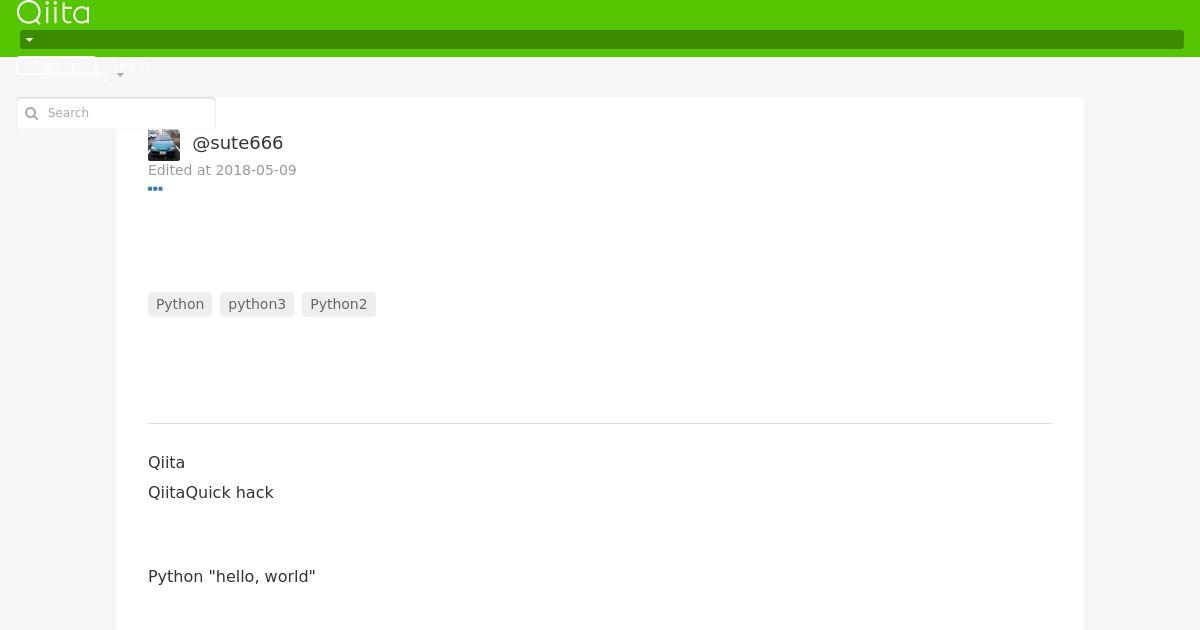Viewport: 1200px width, 630px height.
Task: Open the Community menu
Action: coord(75,75)
